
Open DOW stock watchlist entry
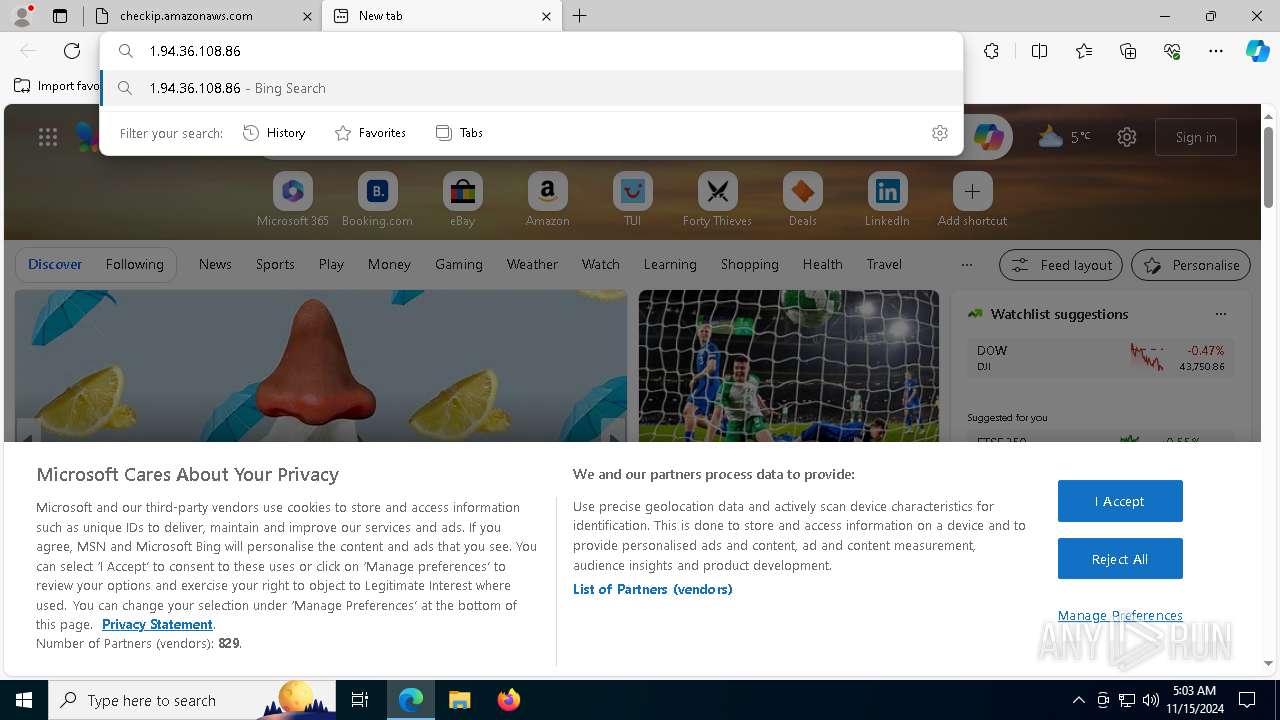click(x=1100, y=358)
